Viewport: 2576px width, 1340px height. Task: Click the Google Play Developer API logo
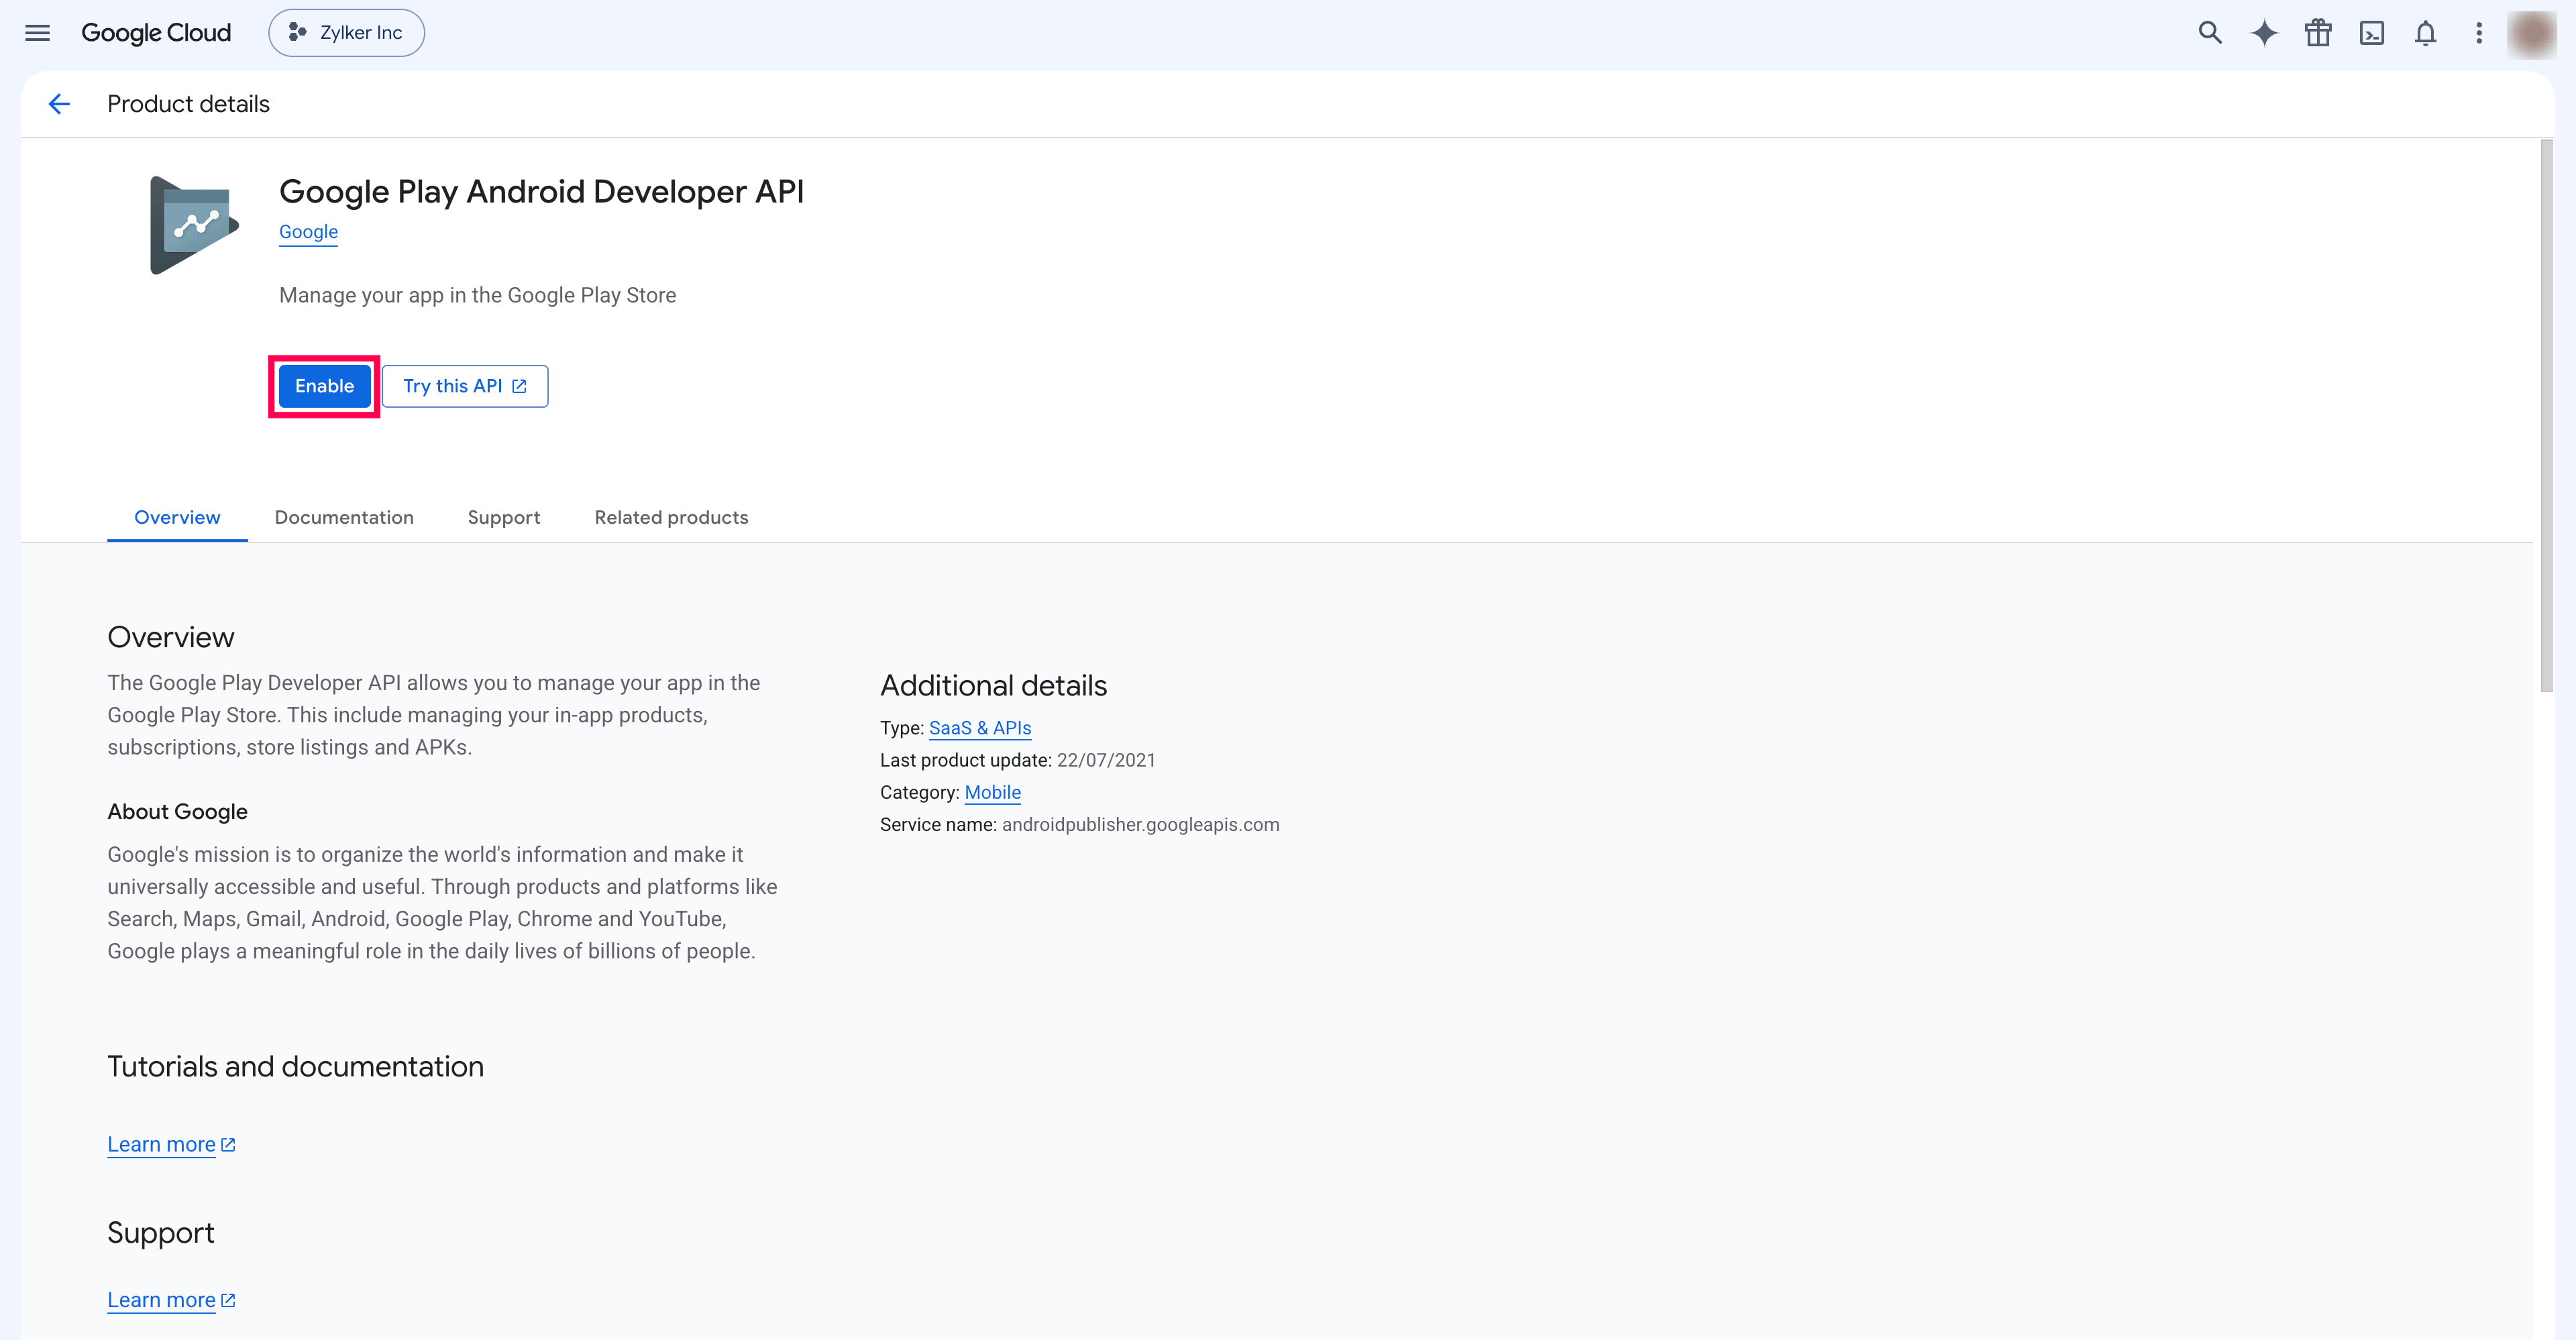coord(195,225)
